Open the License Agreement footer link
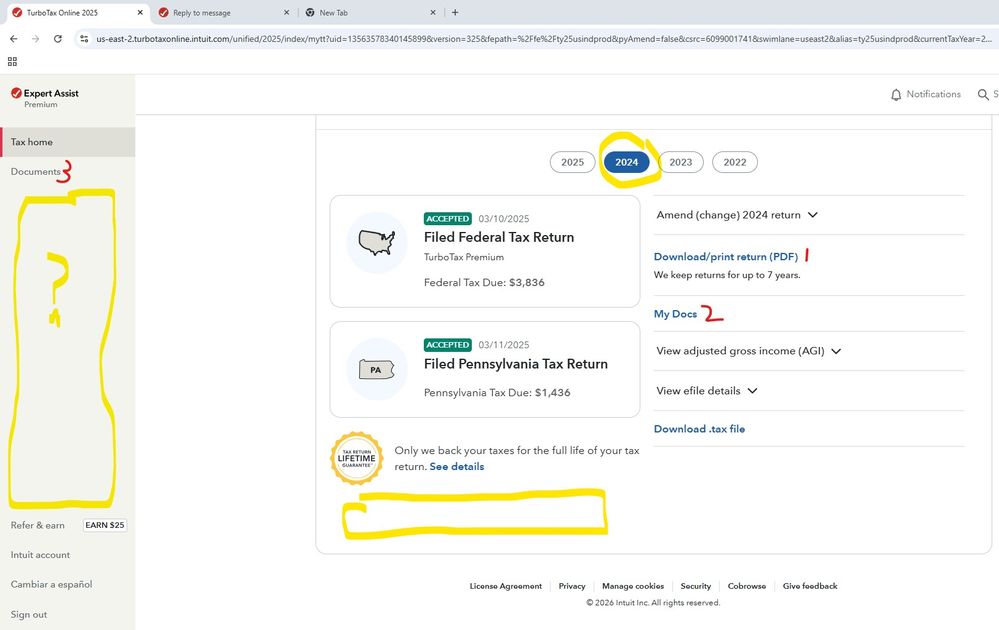The width and height of the screenshot is (999, 630). pos(506,586)
